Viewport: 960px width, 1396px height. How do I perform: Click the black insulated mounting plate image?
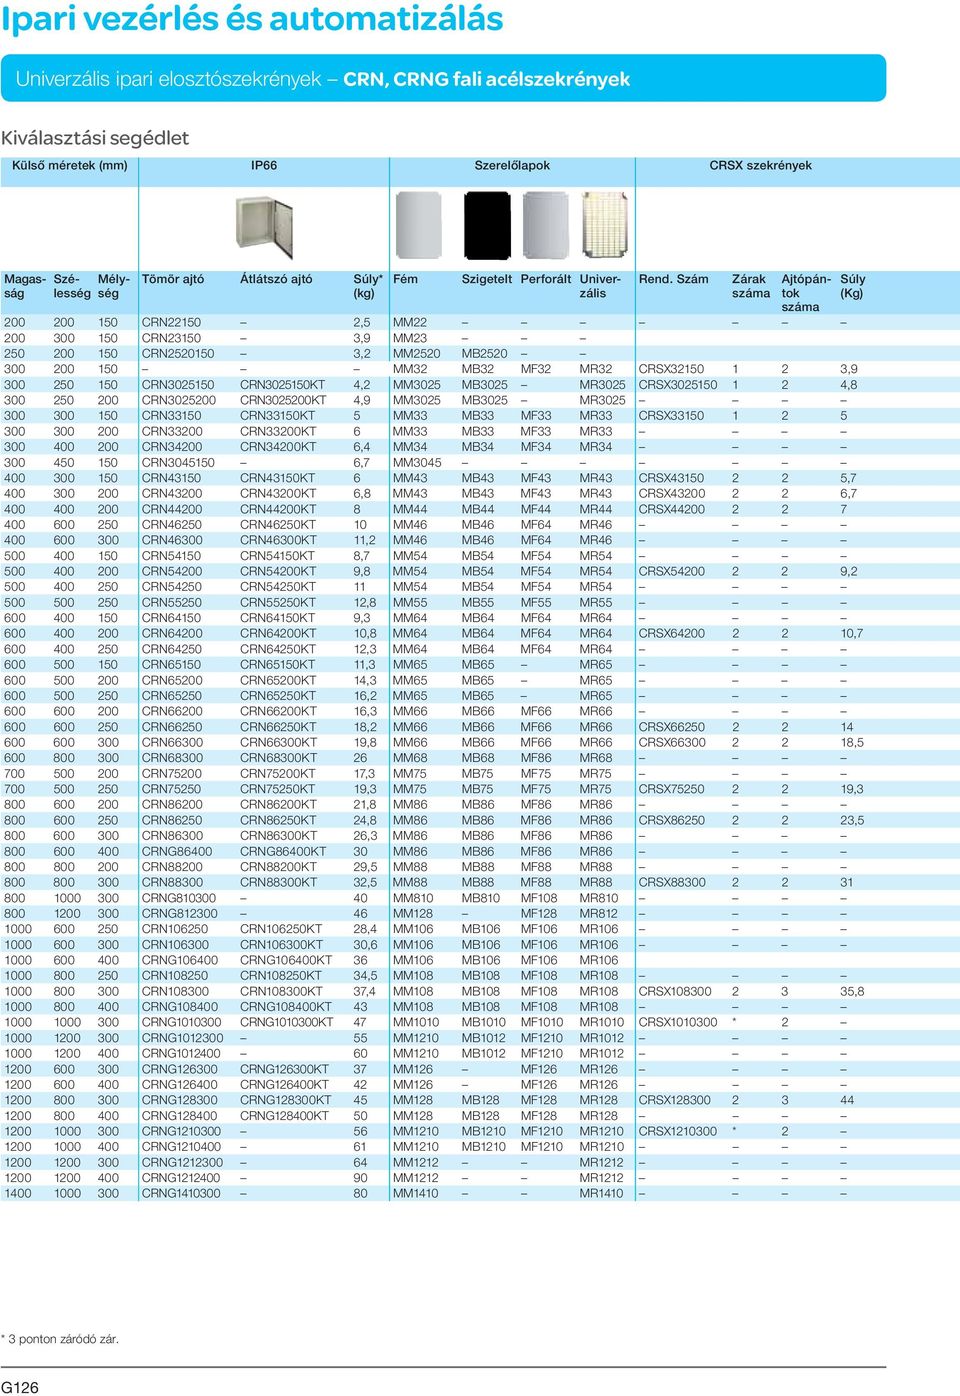click(487, 226)
